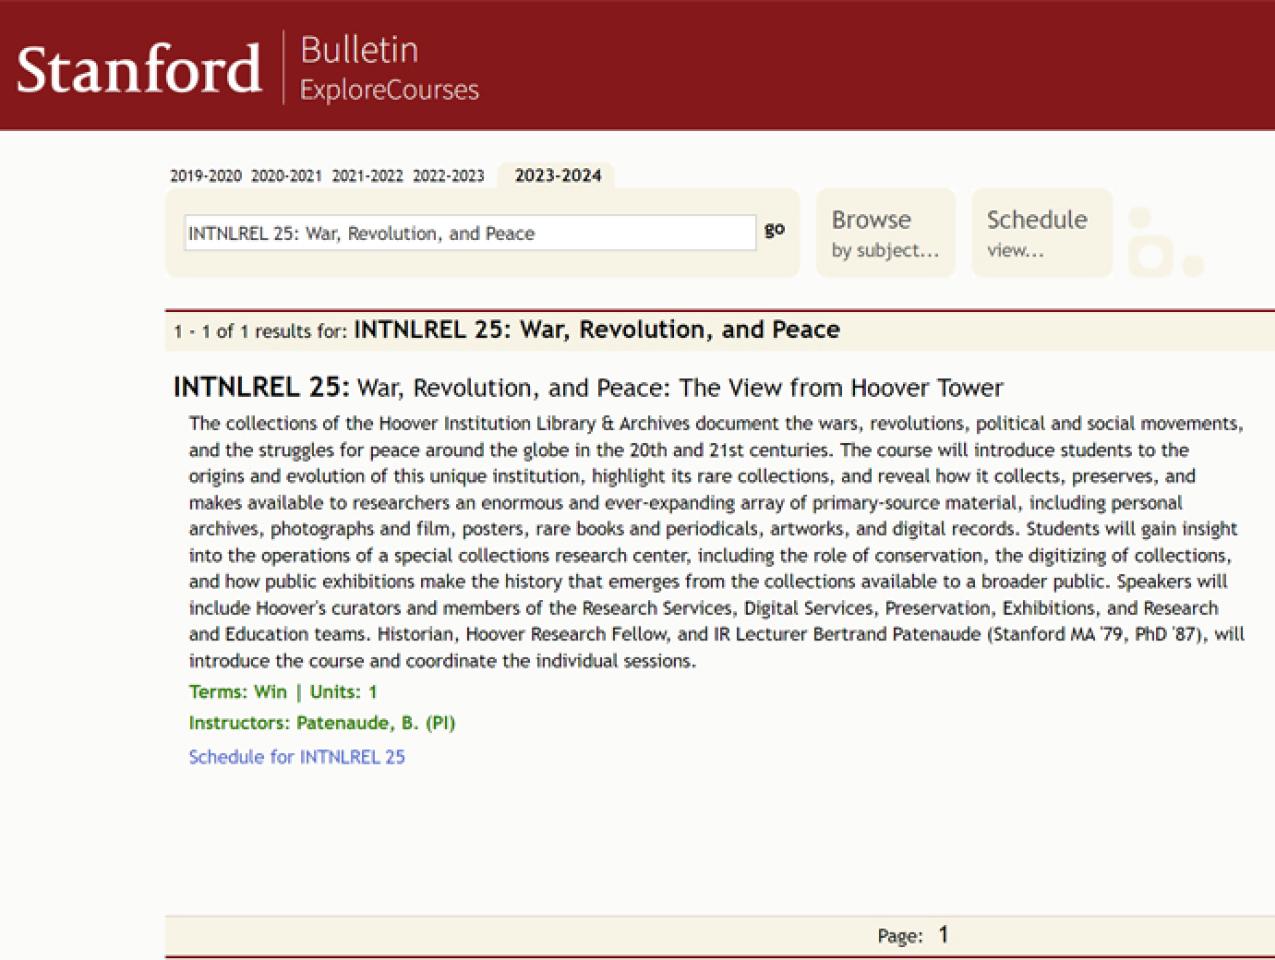Switch to the 2021-2022 academic year tab
The image size is (1275, 960).
tap(367, 176)
